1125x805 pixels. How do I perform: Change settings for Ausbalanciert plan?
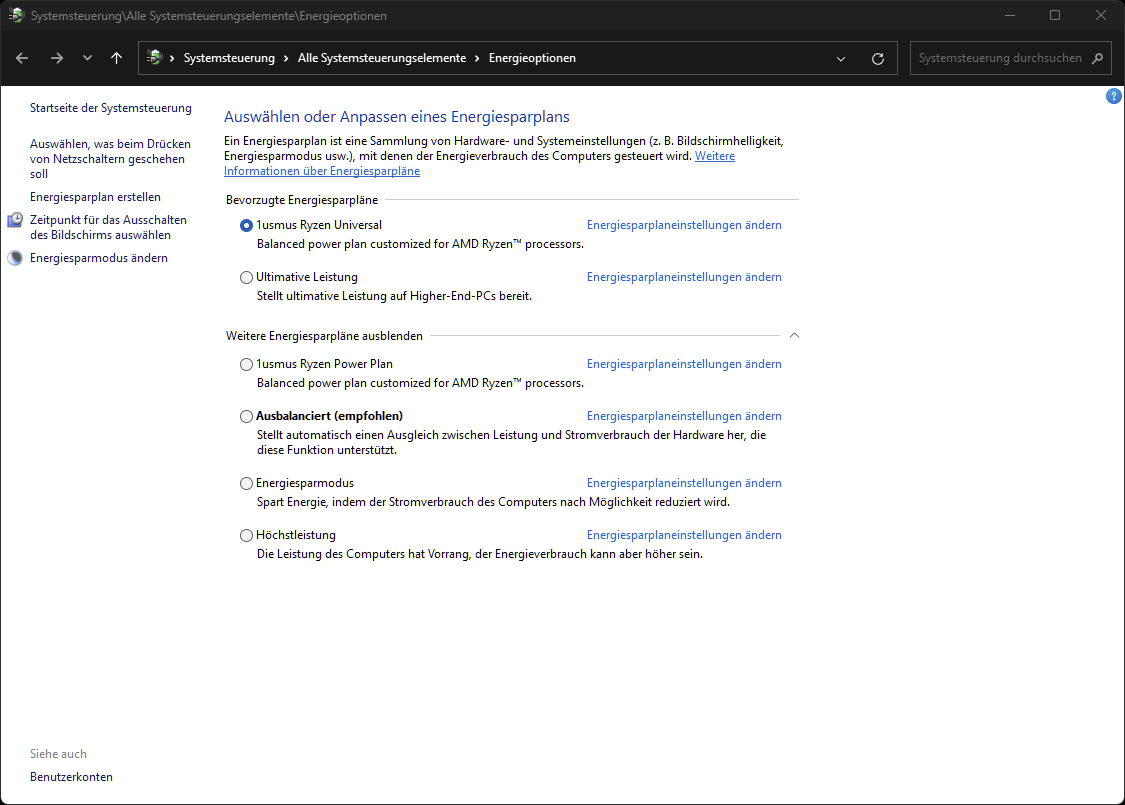[x=684, y=415]
